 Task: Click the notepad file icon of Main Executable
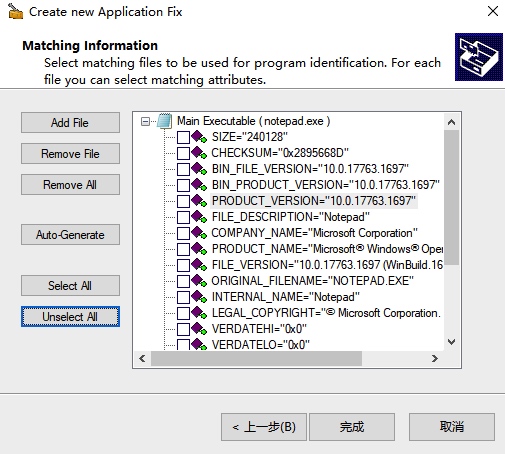(165, 121)
